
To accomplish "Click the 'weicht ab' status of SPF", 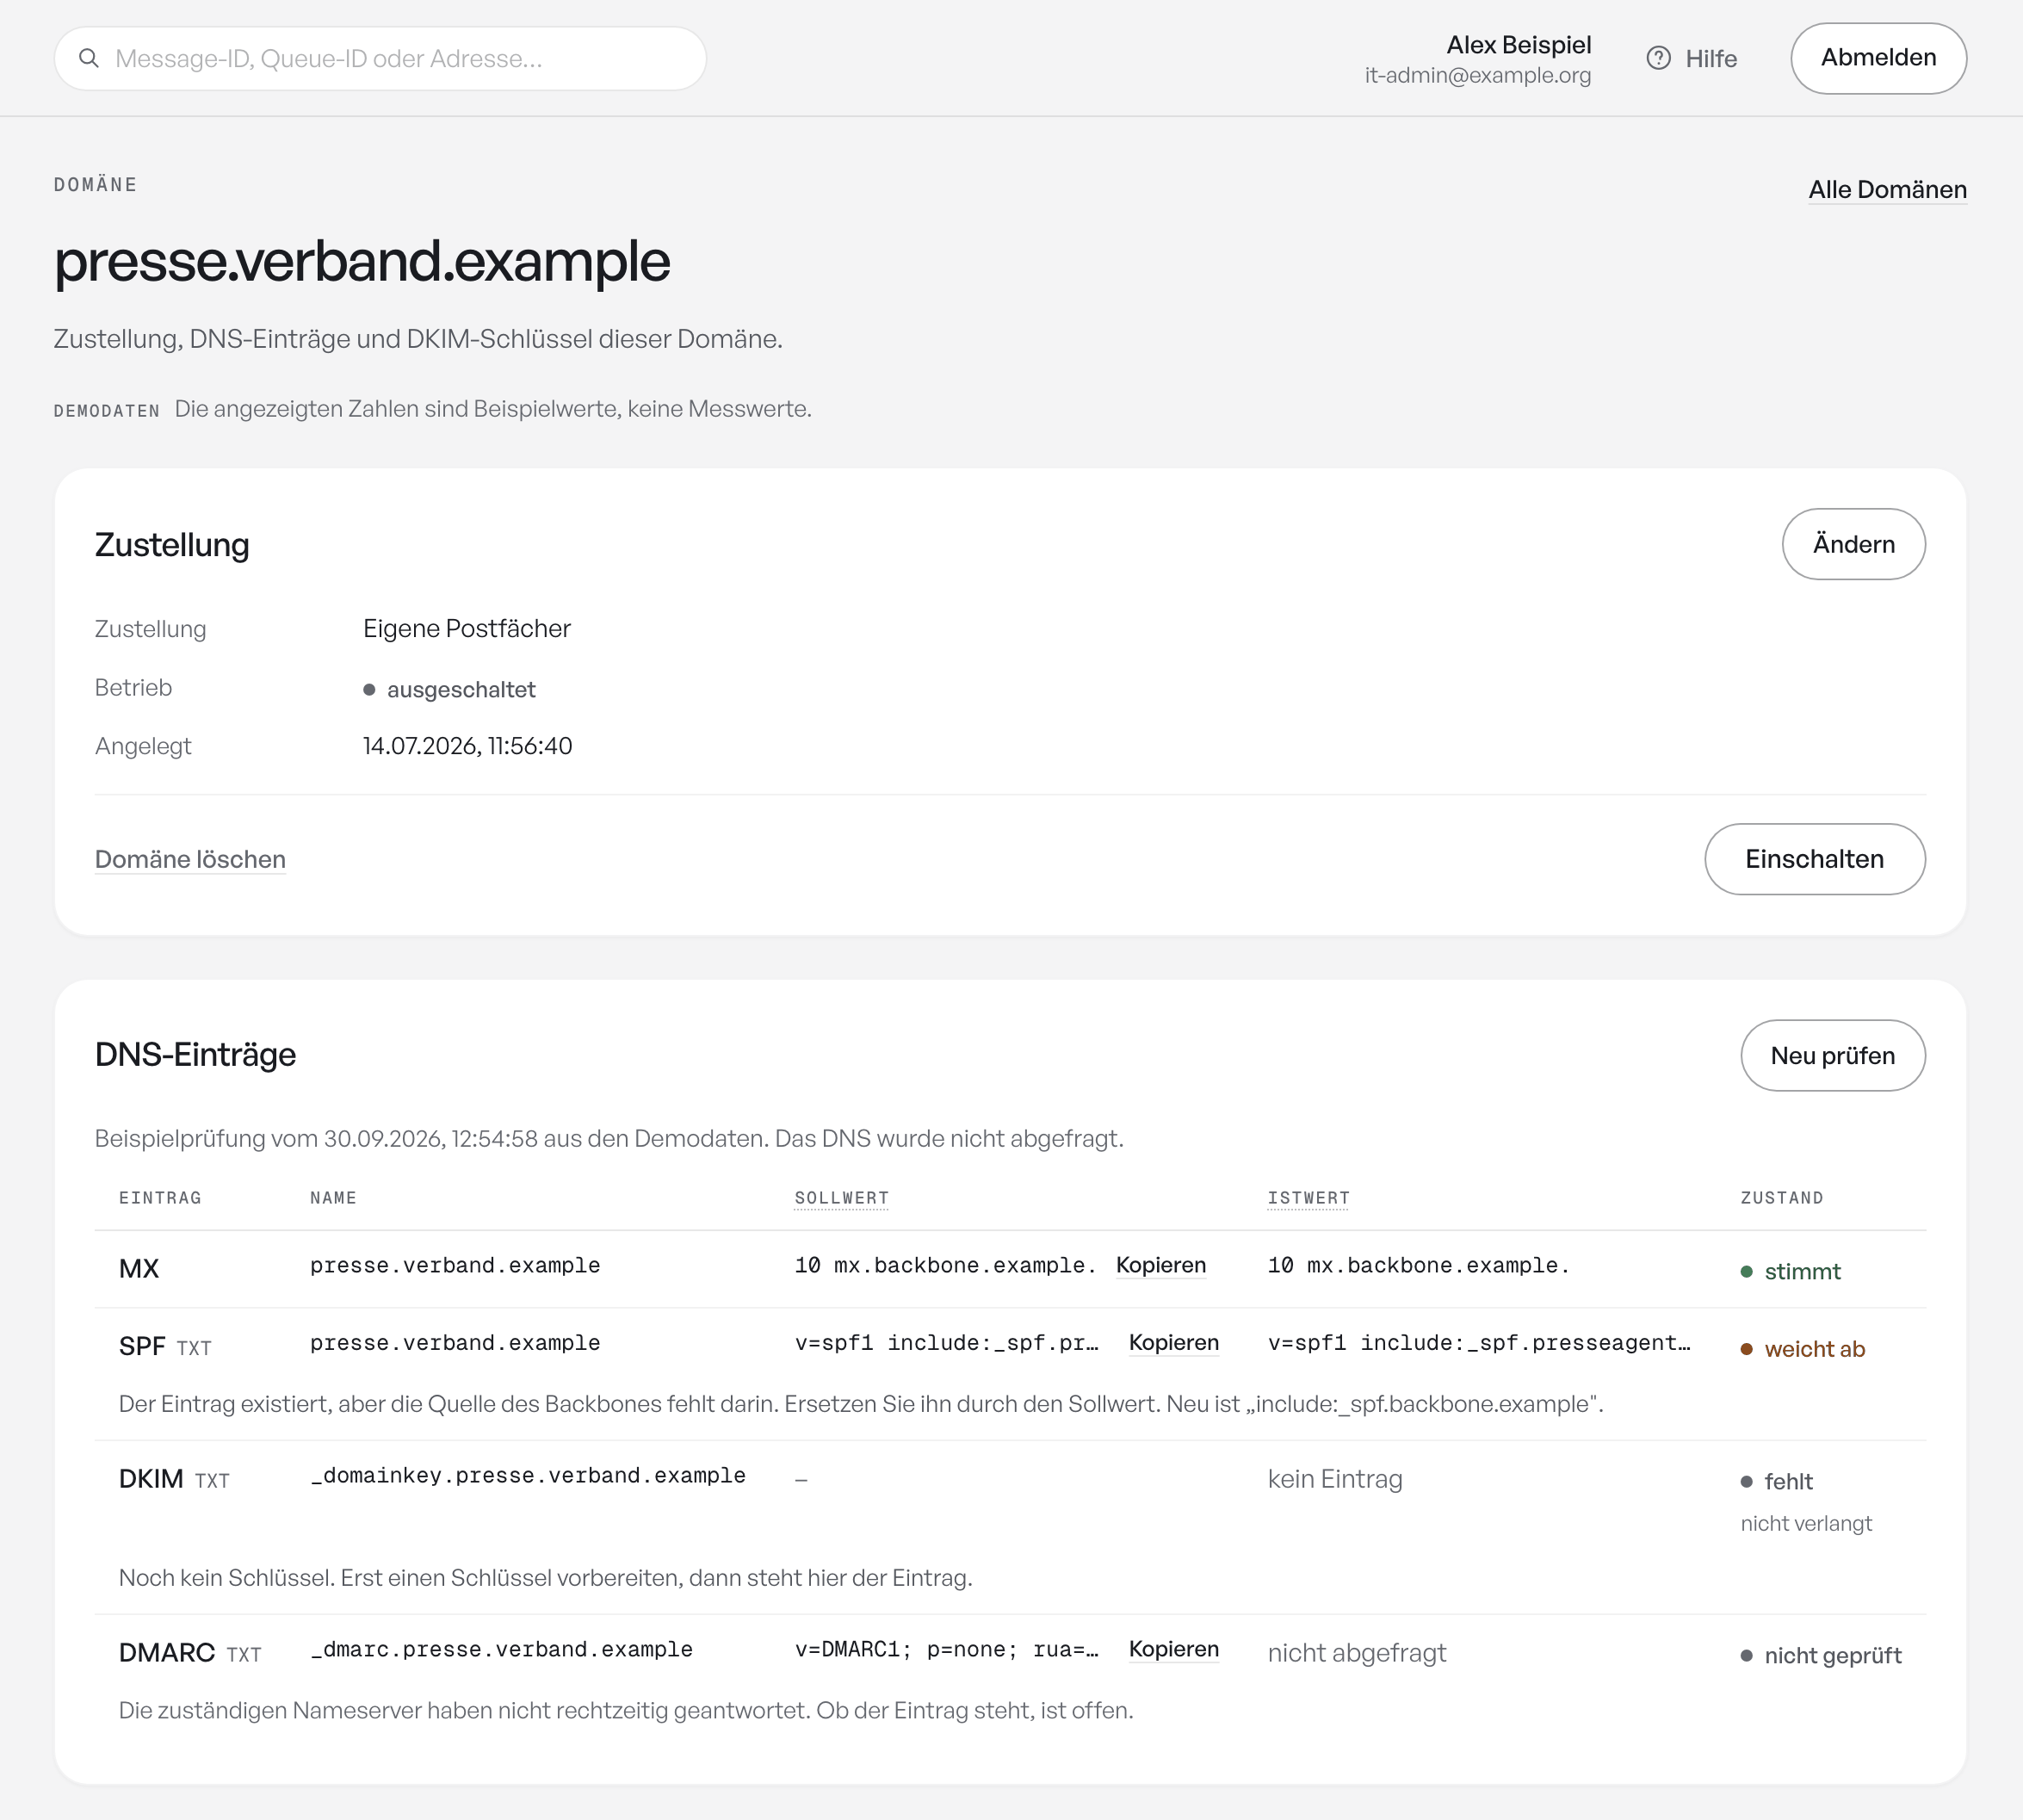I will tap(1802, 1349).
